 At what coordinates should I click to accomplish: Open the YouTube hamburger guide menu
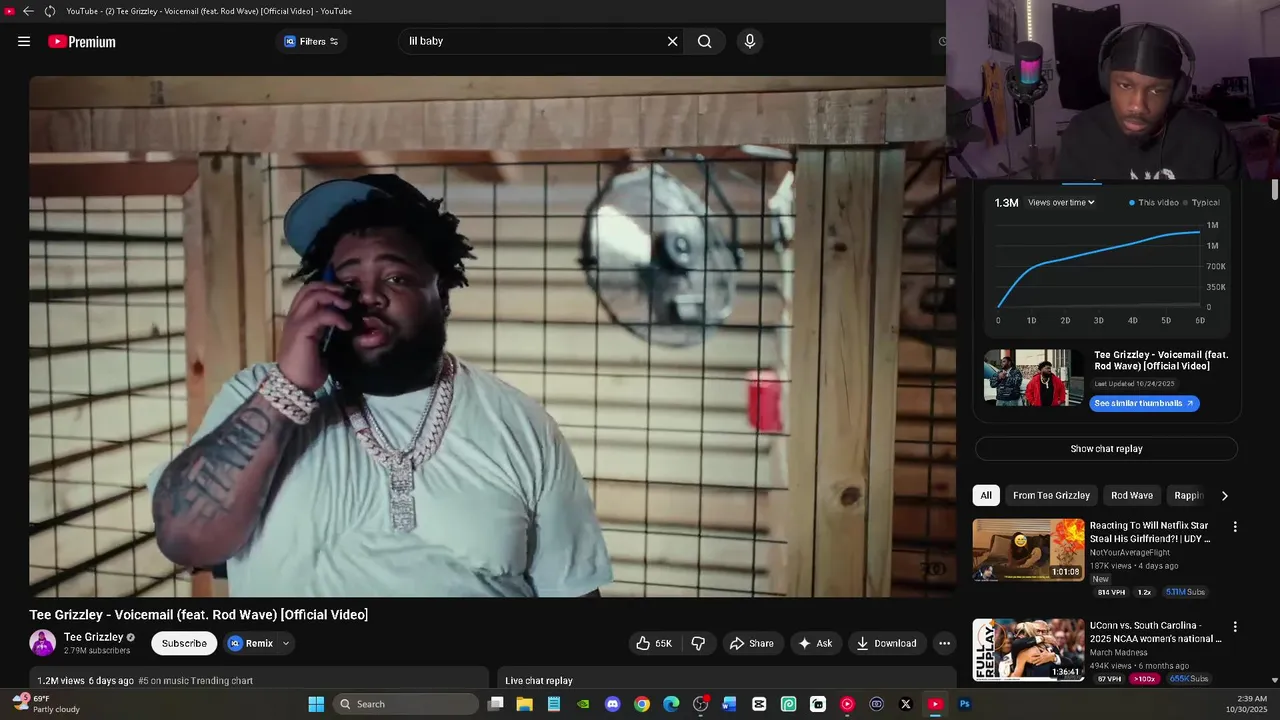(x=24, y=41)
